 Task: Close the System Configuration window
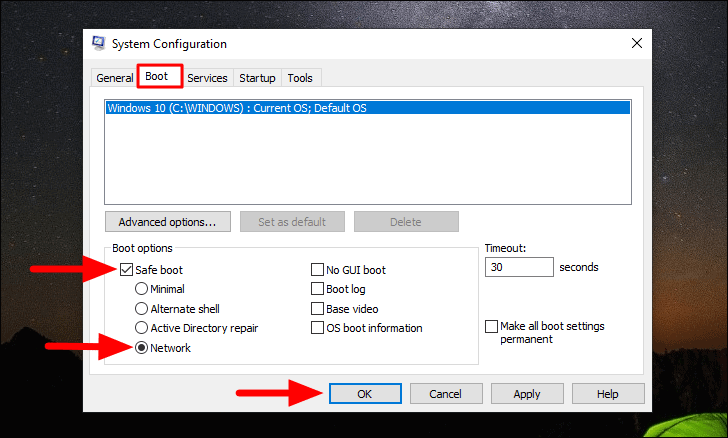pyautogui.click(x=637, y=43)
